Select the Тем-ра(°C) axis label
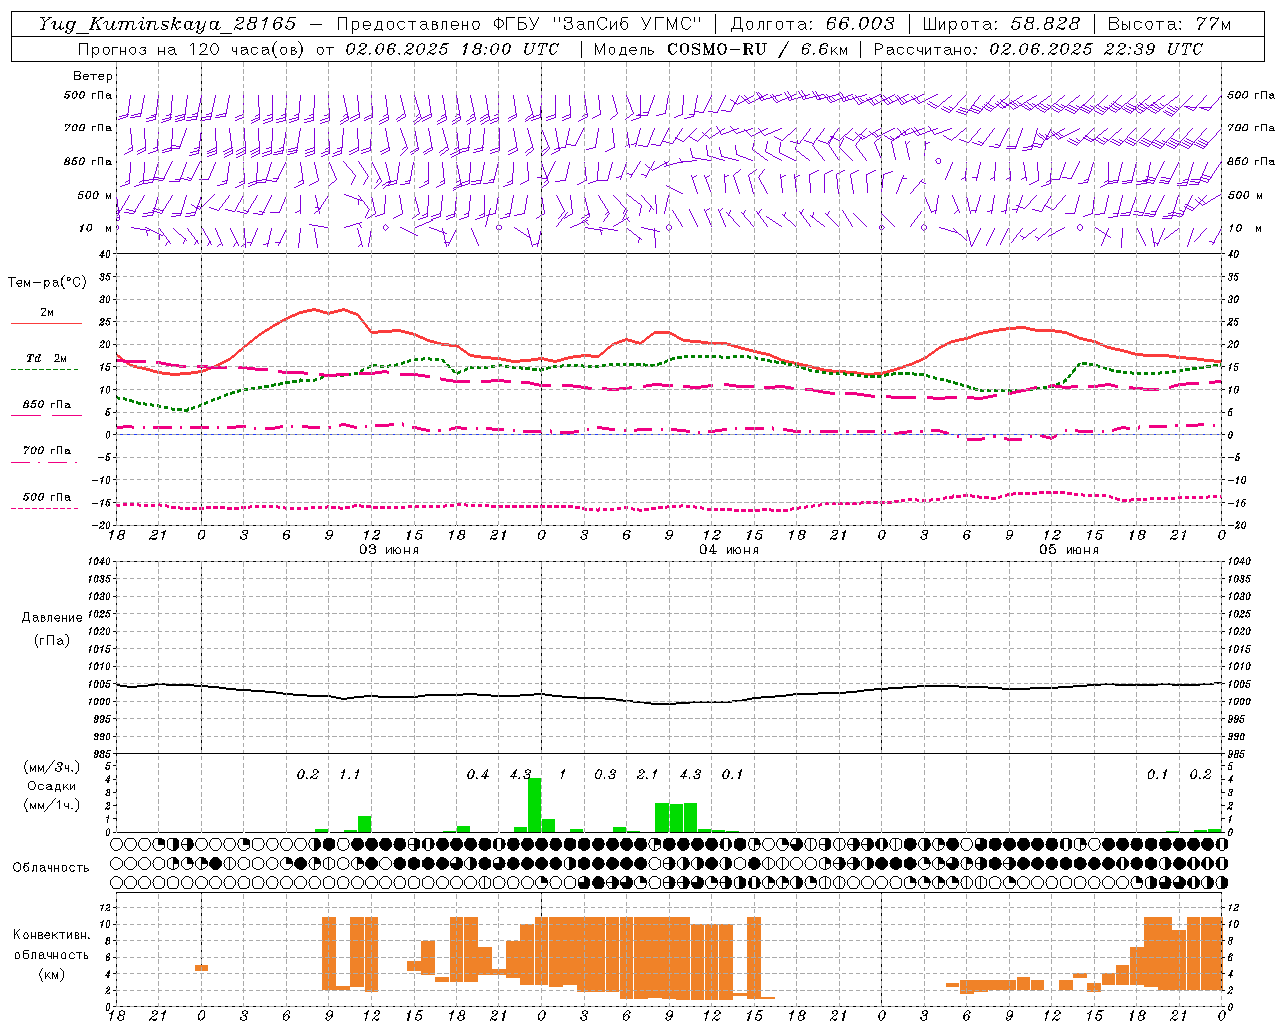The width and height of the screenshot is (1280, 1024). tap(47, 283)
